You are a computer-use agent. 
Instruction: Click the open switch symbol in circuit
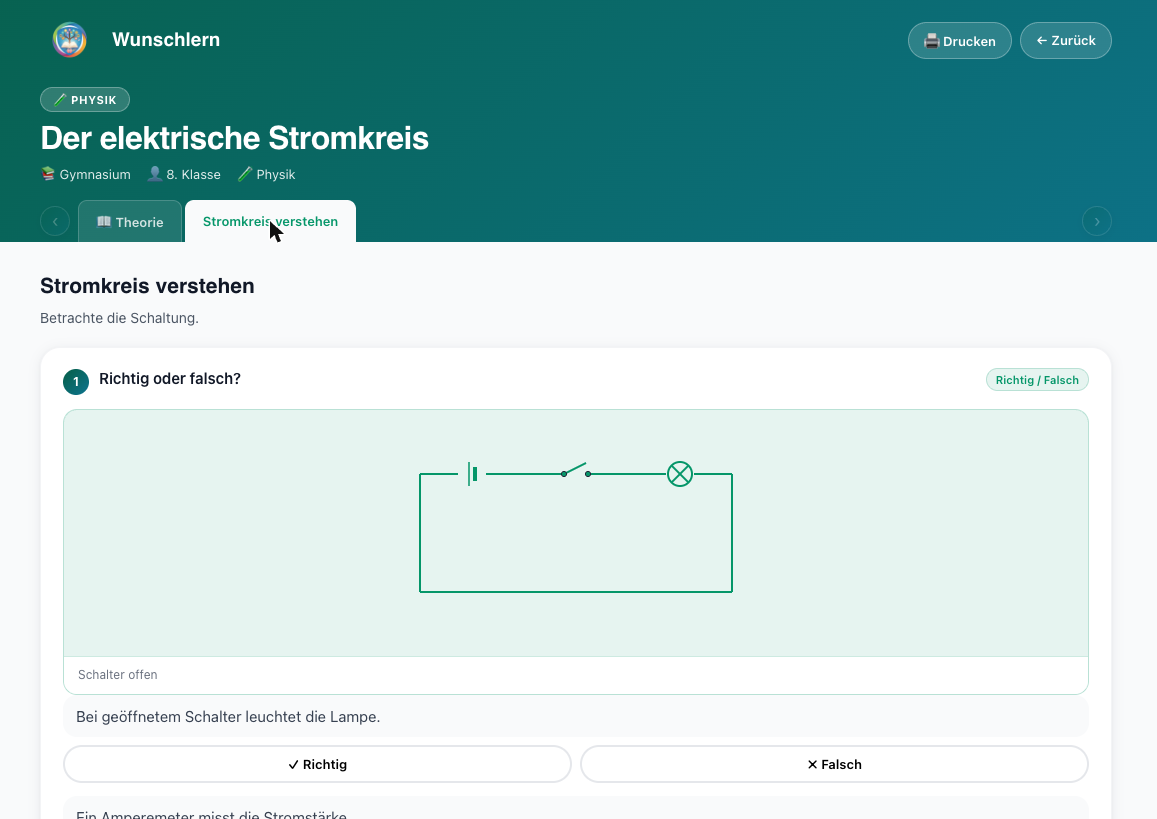tap(576, 470)
